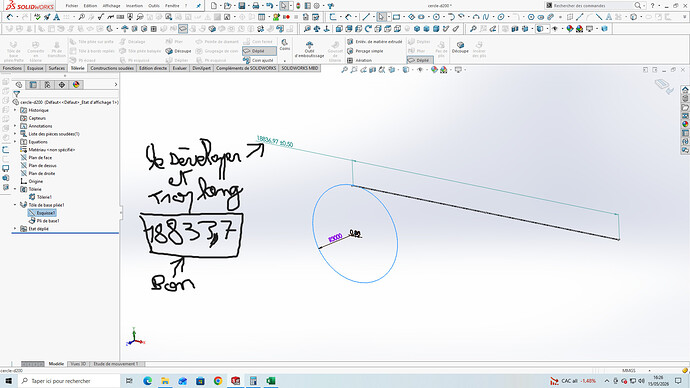Open Vues 3D bottom tab
690x388 pixels.
(x=78, y=364)
